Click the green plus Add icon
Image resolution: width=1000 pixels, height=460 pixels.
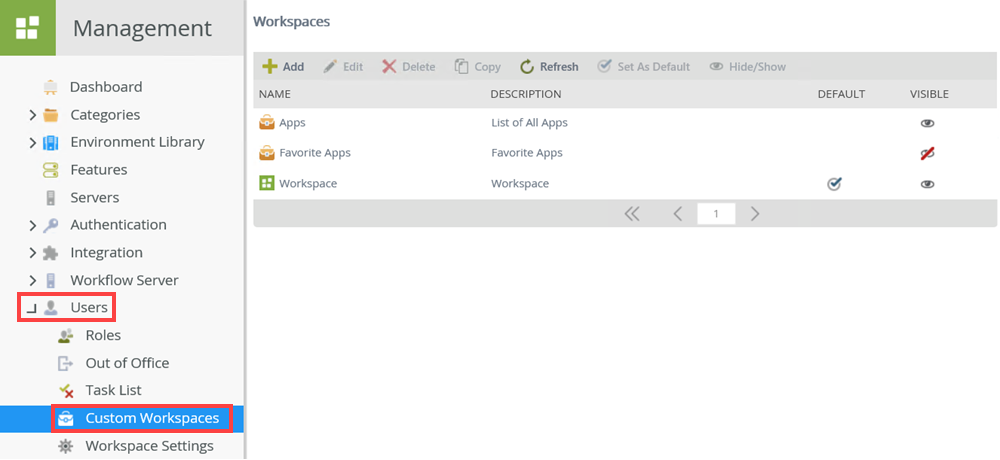pyautogui.click(x=269, y=67)
